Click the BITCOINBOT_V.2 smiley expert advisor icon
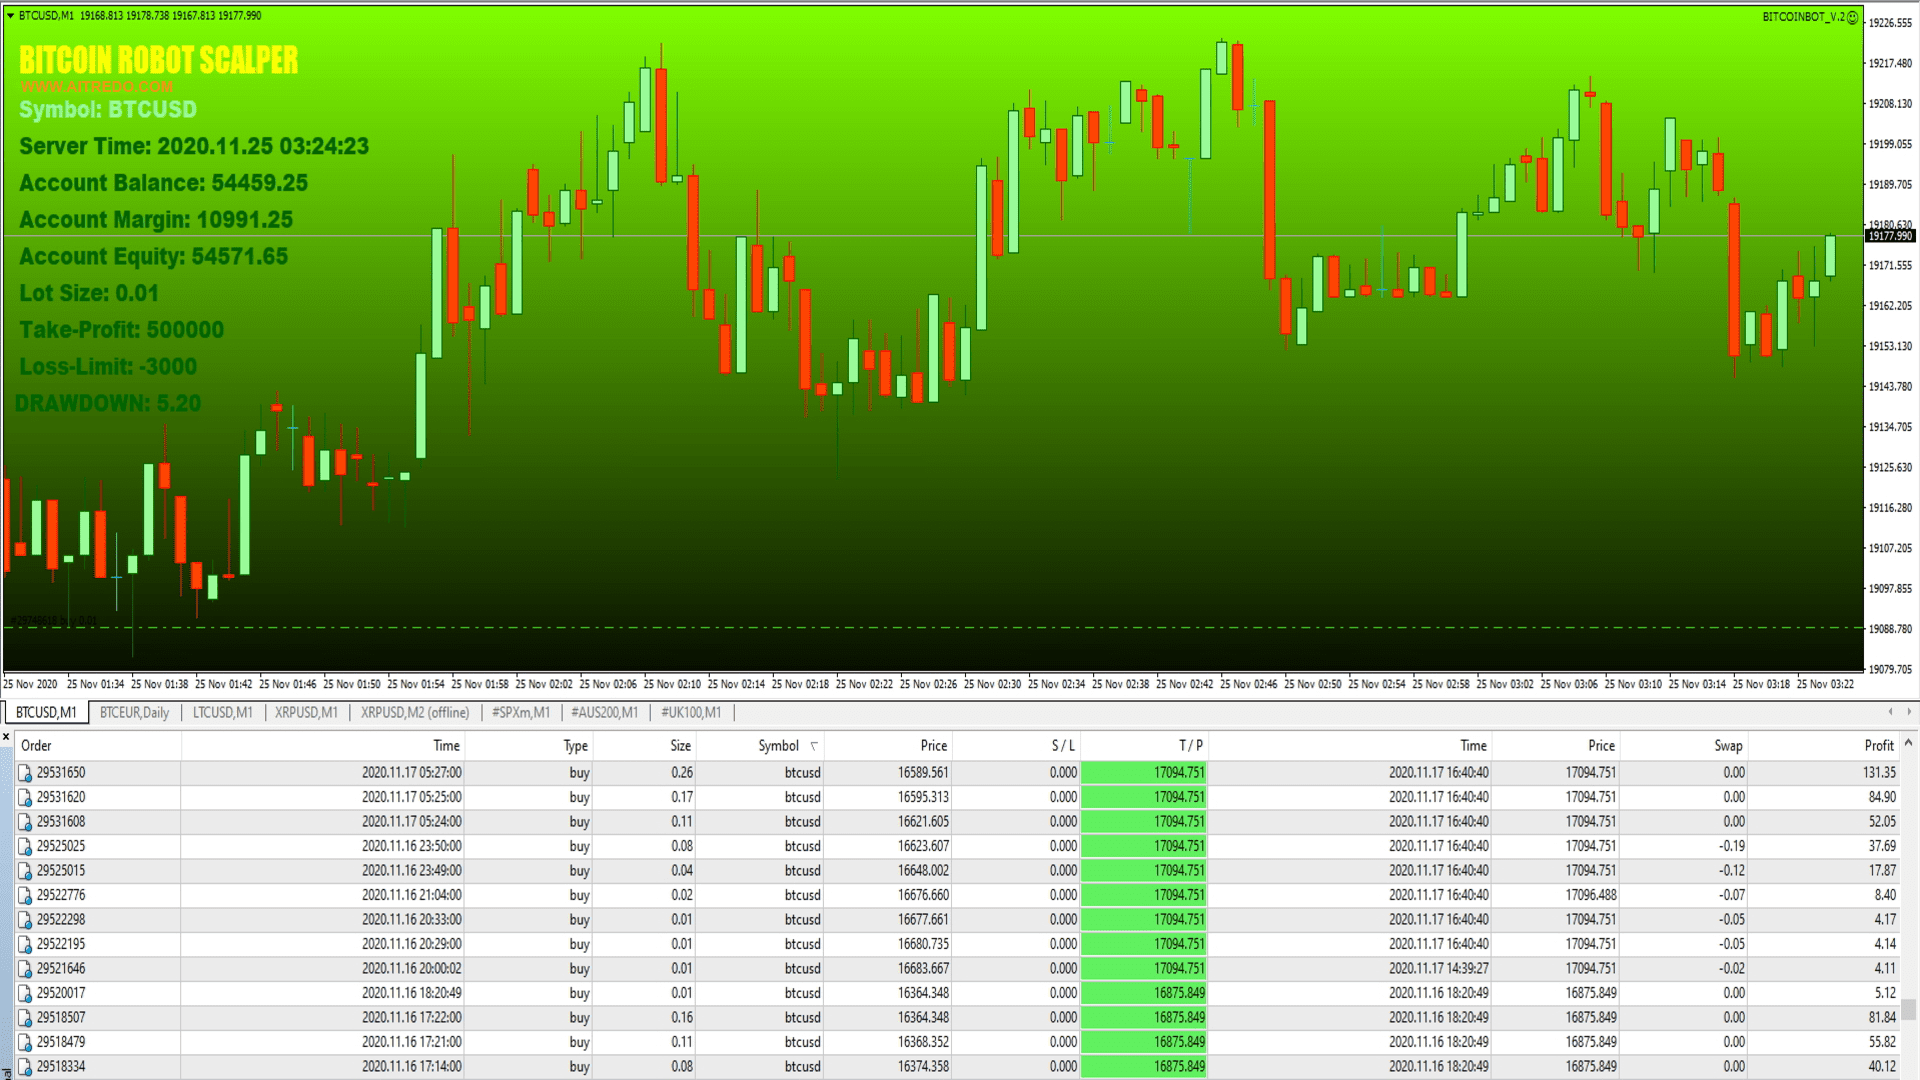The image size is (1920, 1080). tap(1852, 17)
